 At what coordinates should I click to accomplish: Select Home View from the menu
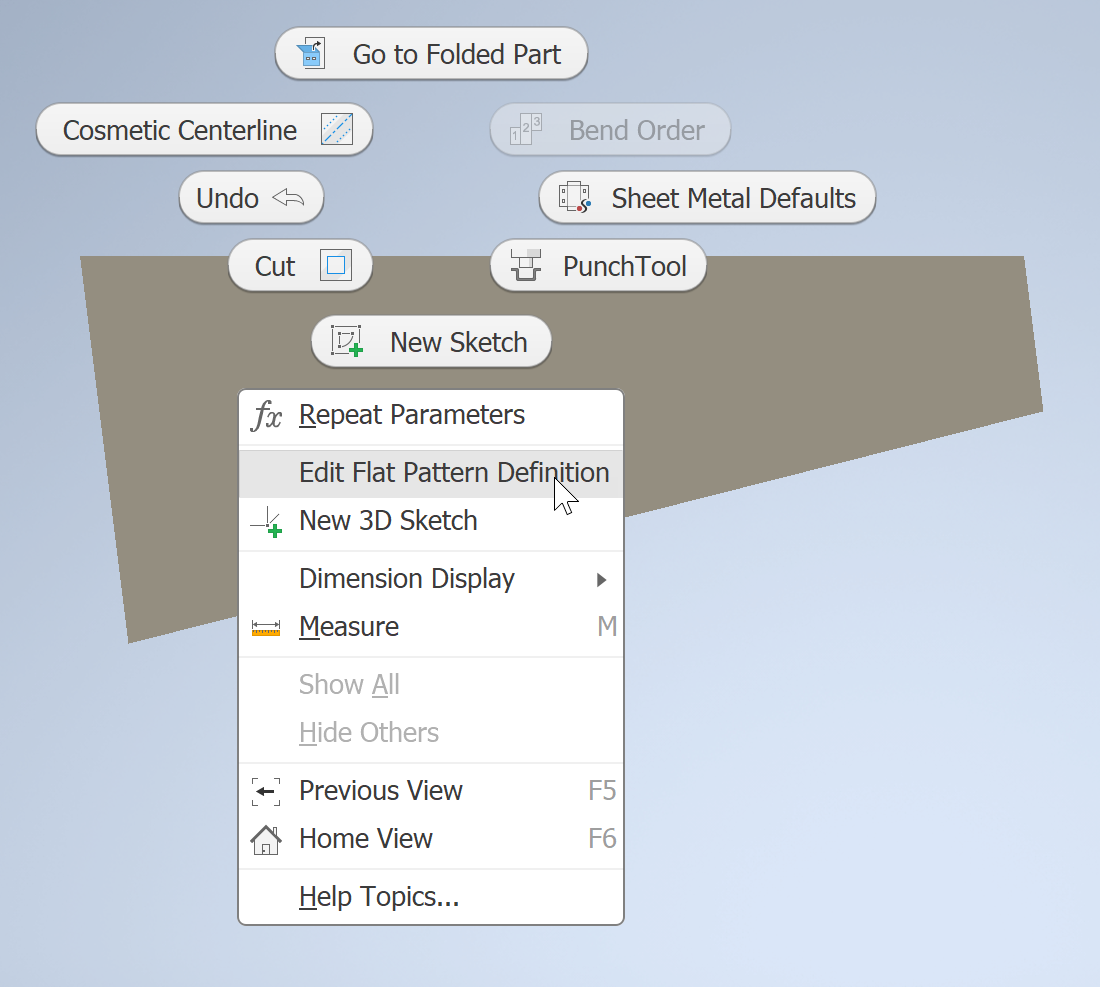tap(367, 839)
